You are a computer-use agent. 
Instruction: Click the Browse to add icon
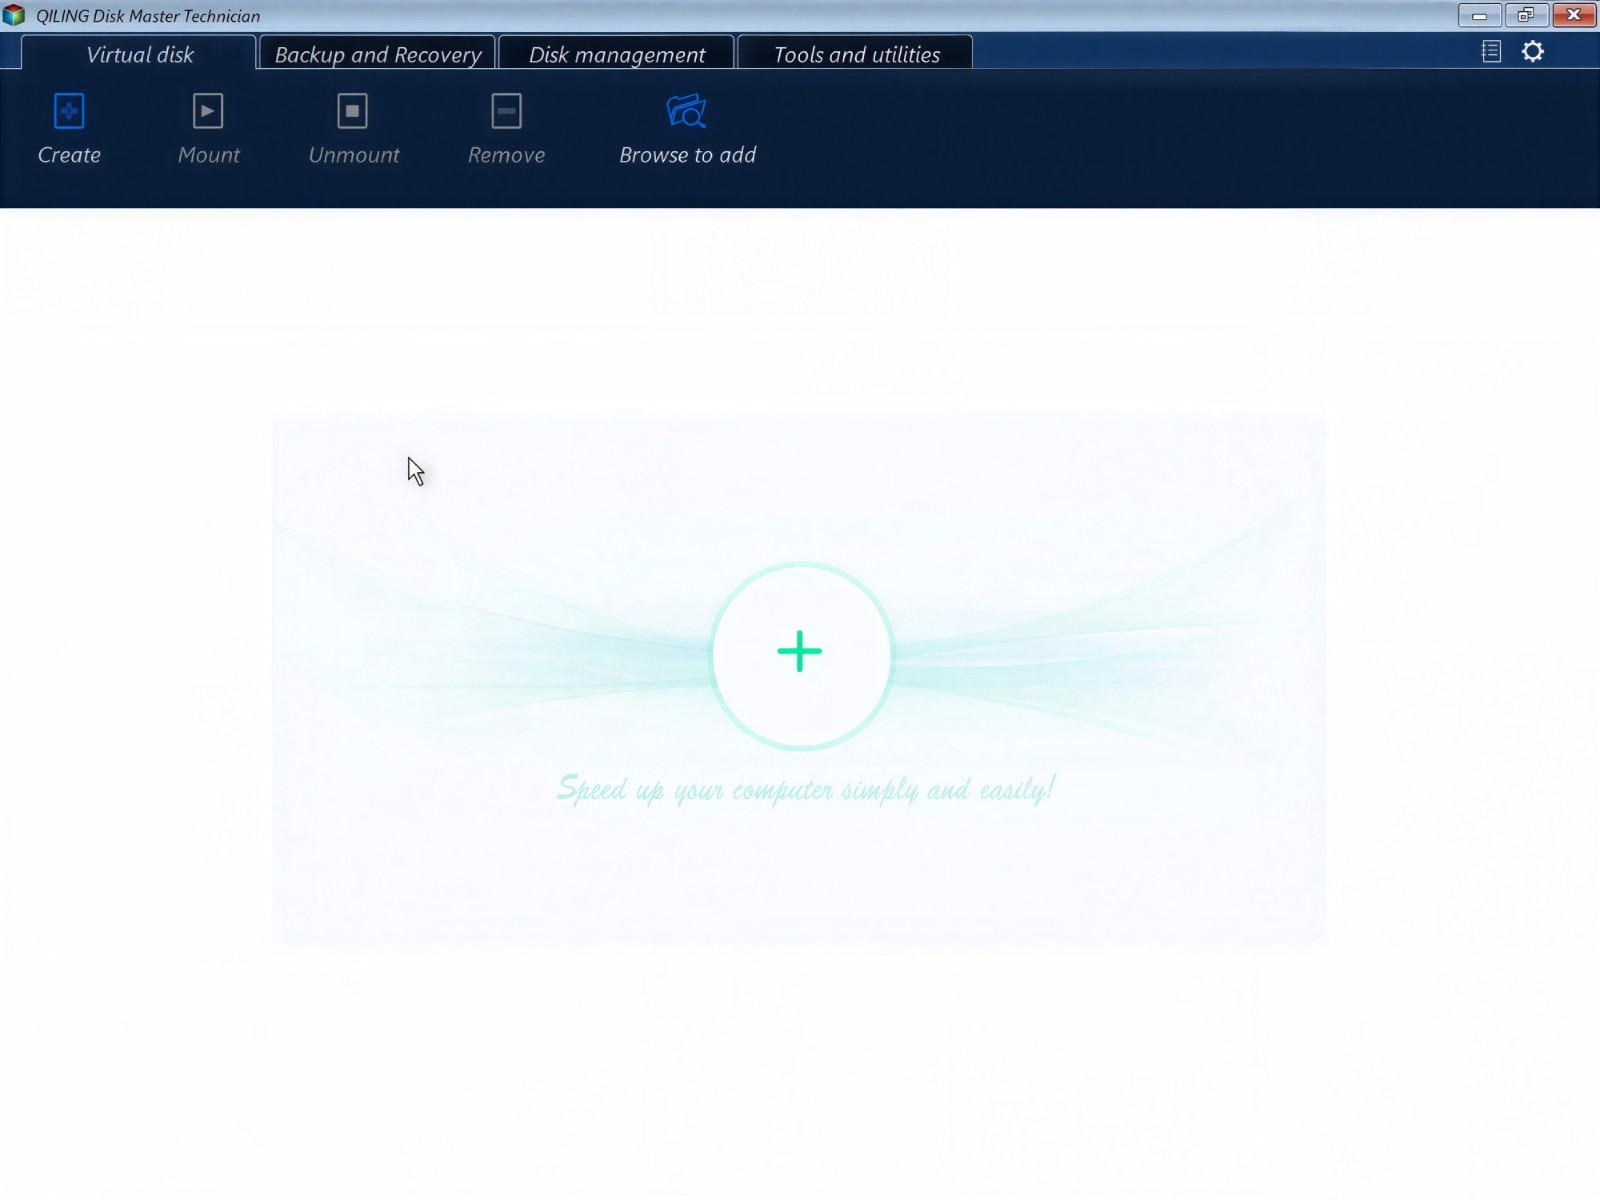(687, 111)
